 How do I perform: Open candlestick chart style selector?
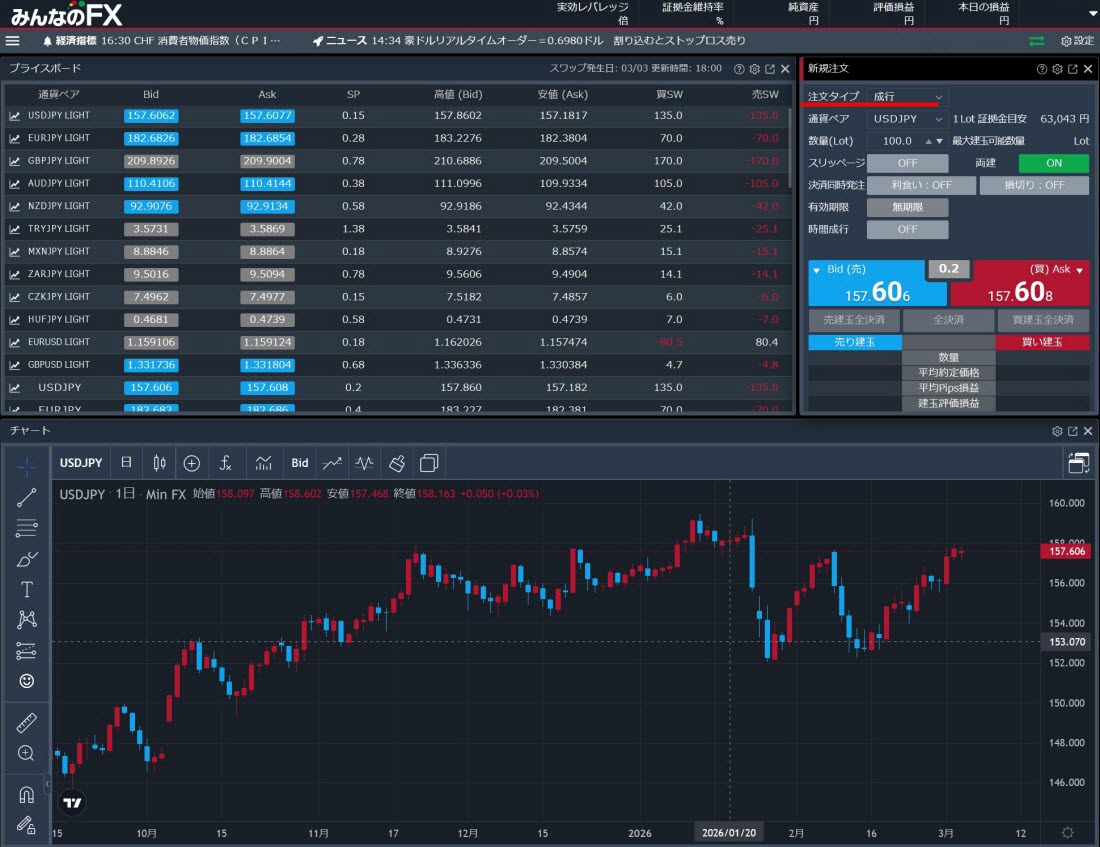tap(158, 463)
